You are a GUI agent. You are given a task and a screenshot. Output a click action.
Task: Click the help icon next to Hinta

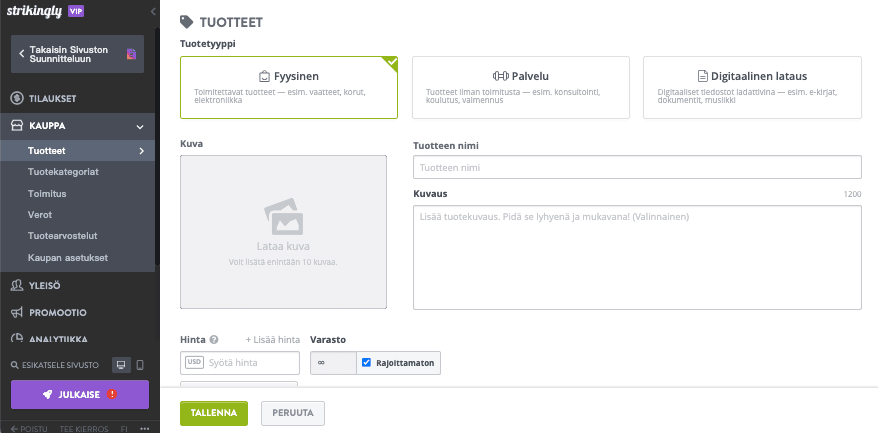214,339
